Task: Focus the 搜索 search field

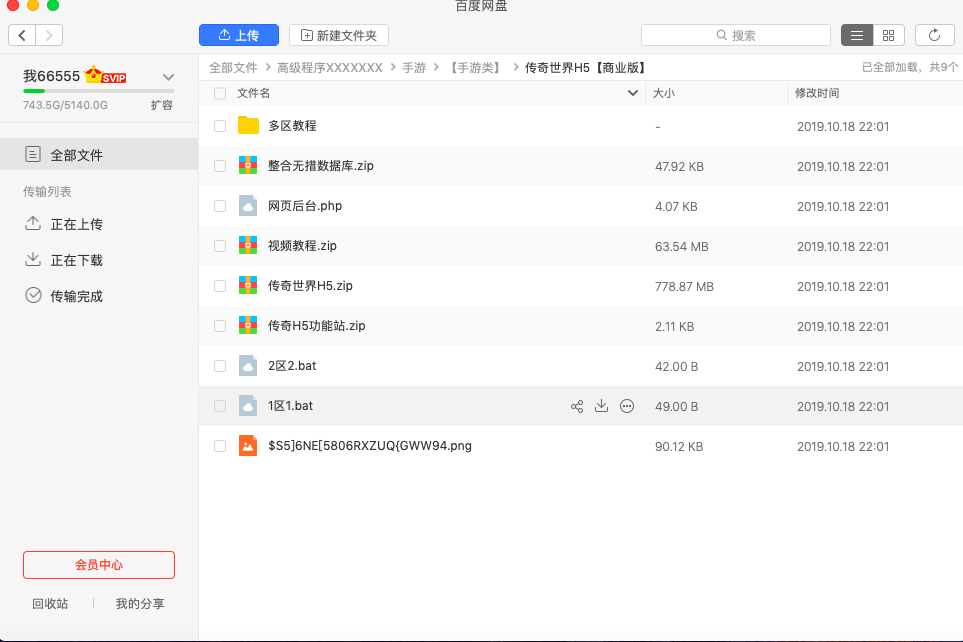Action: pyautogui.click(x=736, y=35)
